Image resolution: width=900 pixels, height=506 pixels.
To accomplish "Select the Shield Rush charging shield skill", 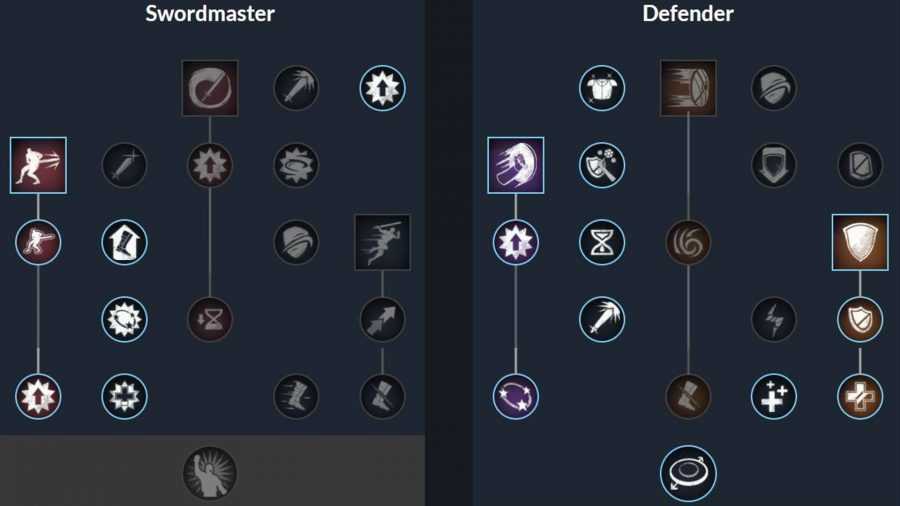I will click(688, 88).
